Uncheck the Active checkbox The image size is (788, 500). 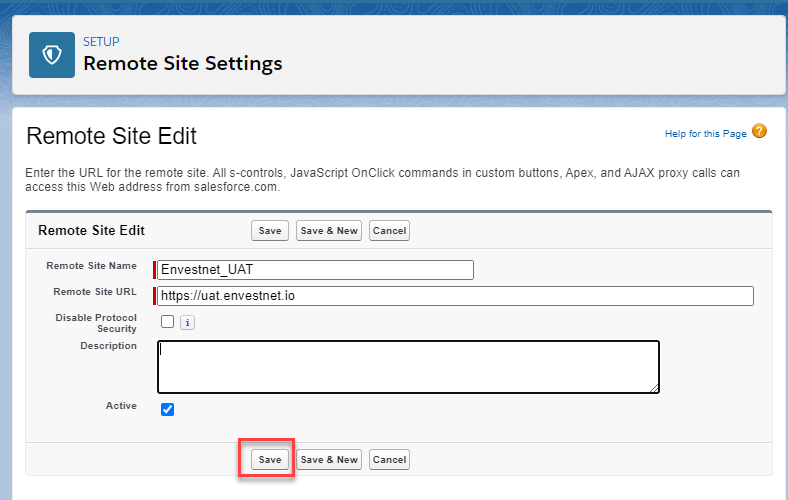pos(167,410)
